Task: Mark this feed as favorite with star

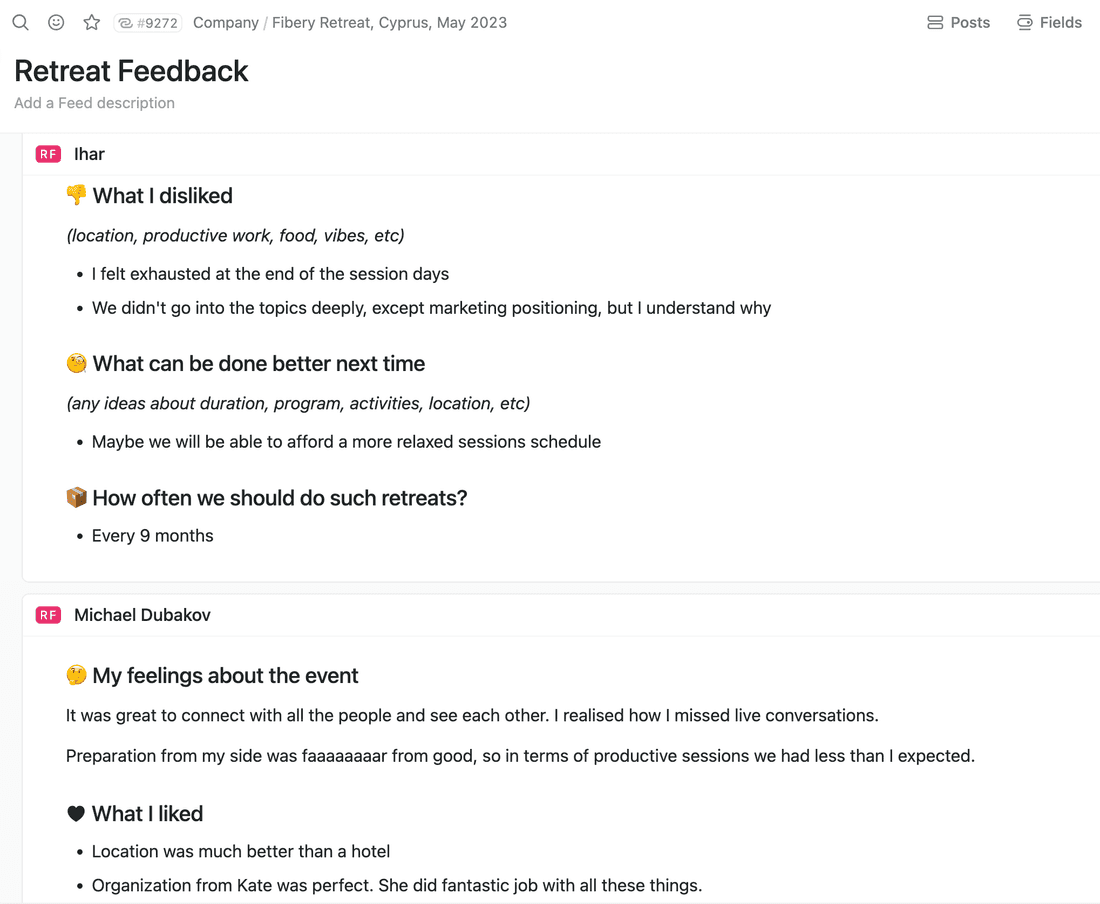Action: click(92, 22)
